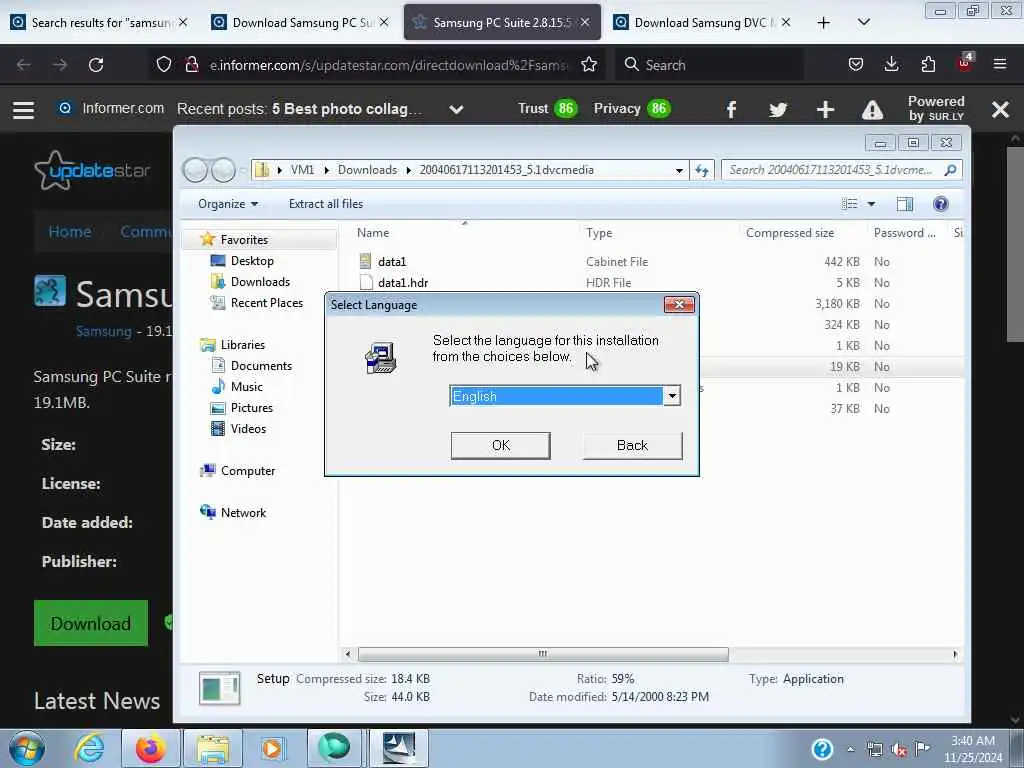Click OK in Select Language dialog
This screenshot has width=1024, height=768.
coord(500,445)
